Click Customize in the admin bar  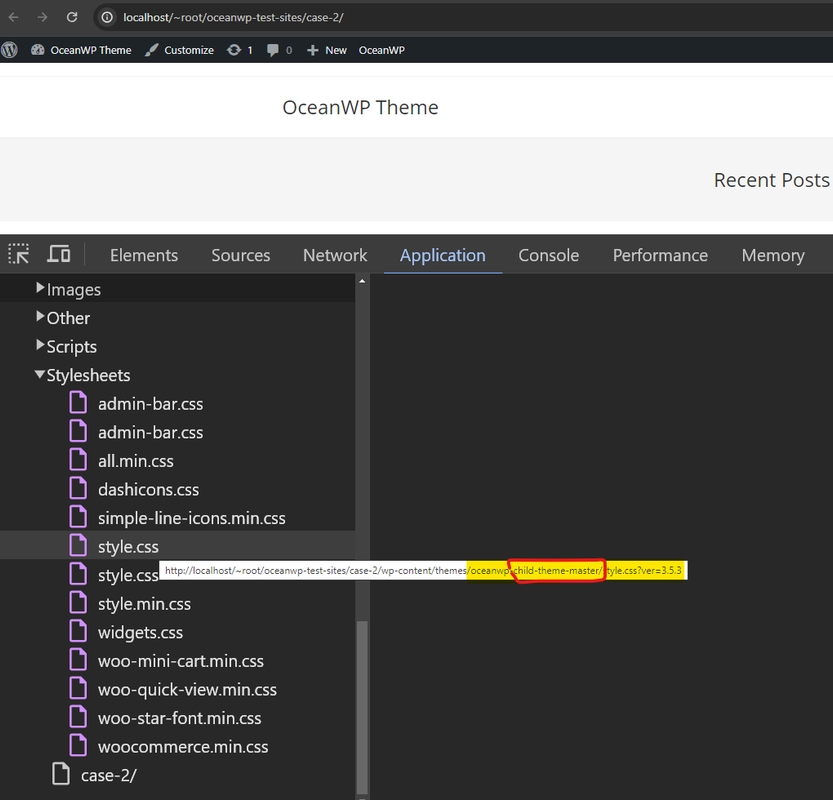pyautogui.click(x=179, y=50)
